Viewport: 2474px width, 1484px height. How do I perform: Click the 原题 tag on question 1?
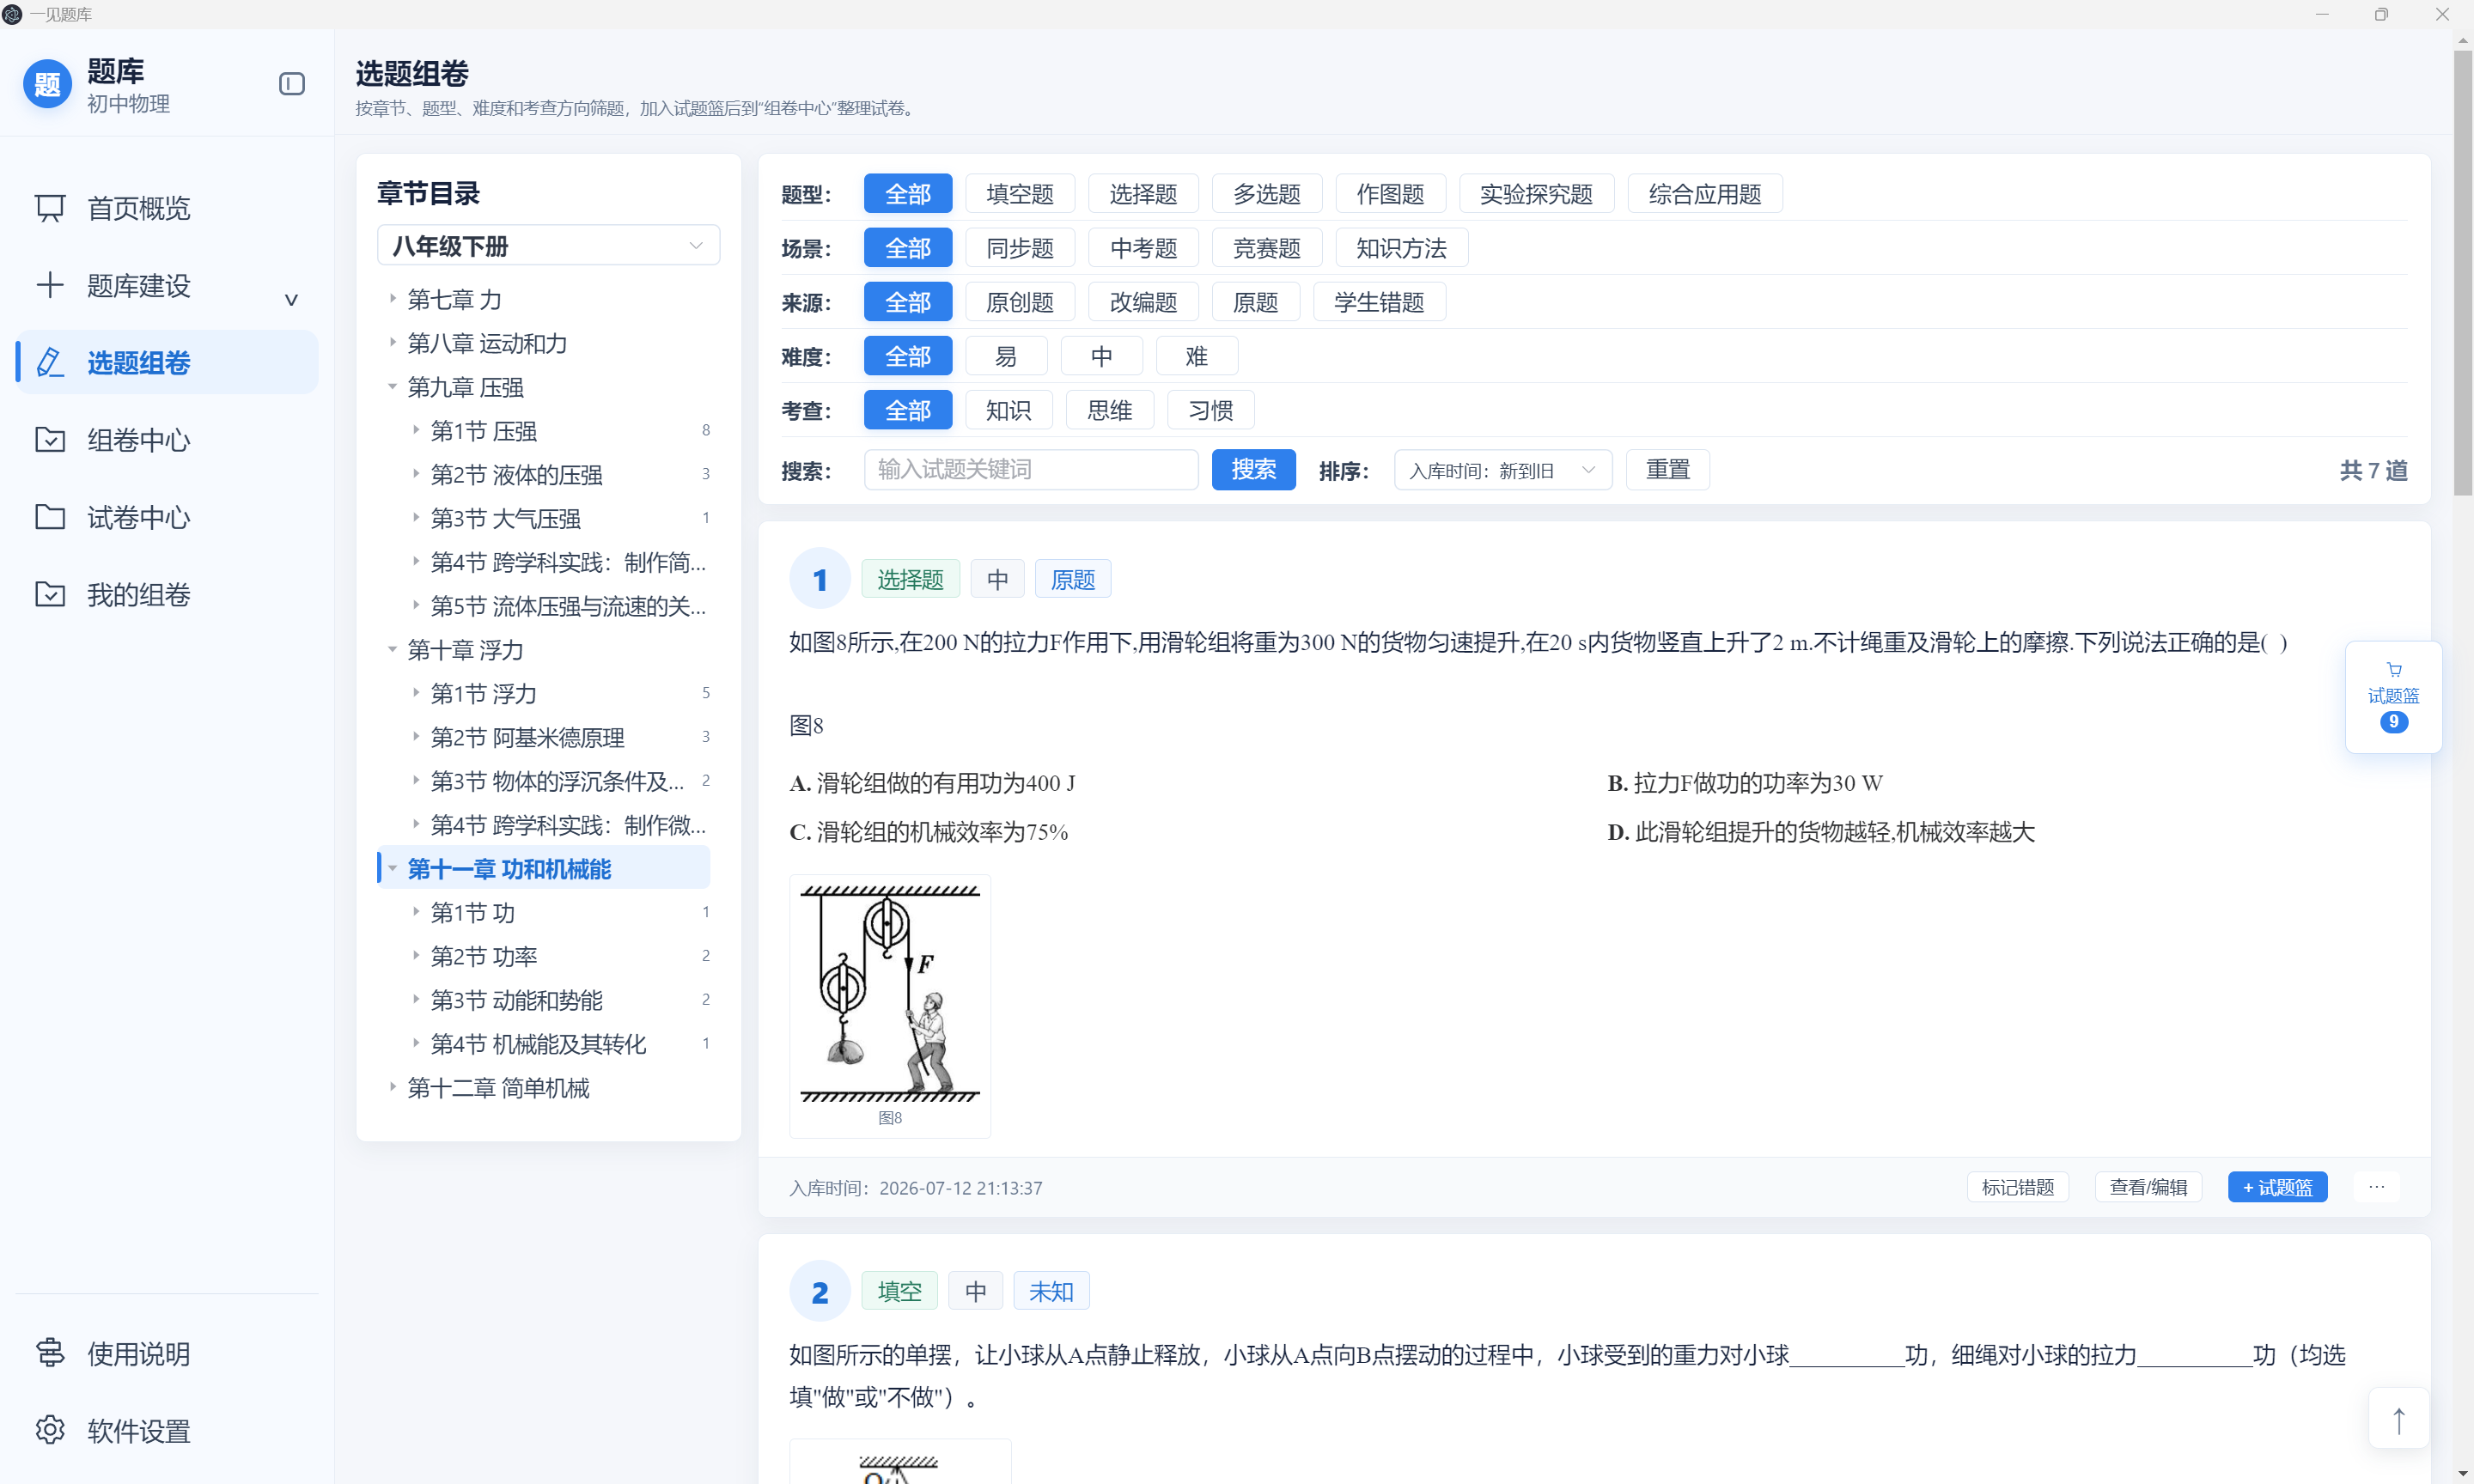pos(1072,579)
